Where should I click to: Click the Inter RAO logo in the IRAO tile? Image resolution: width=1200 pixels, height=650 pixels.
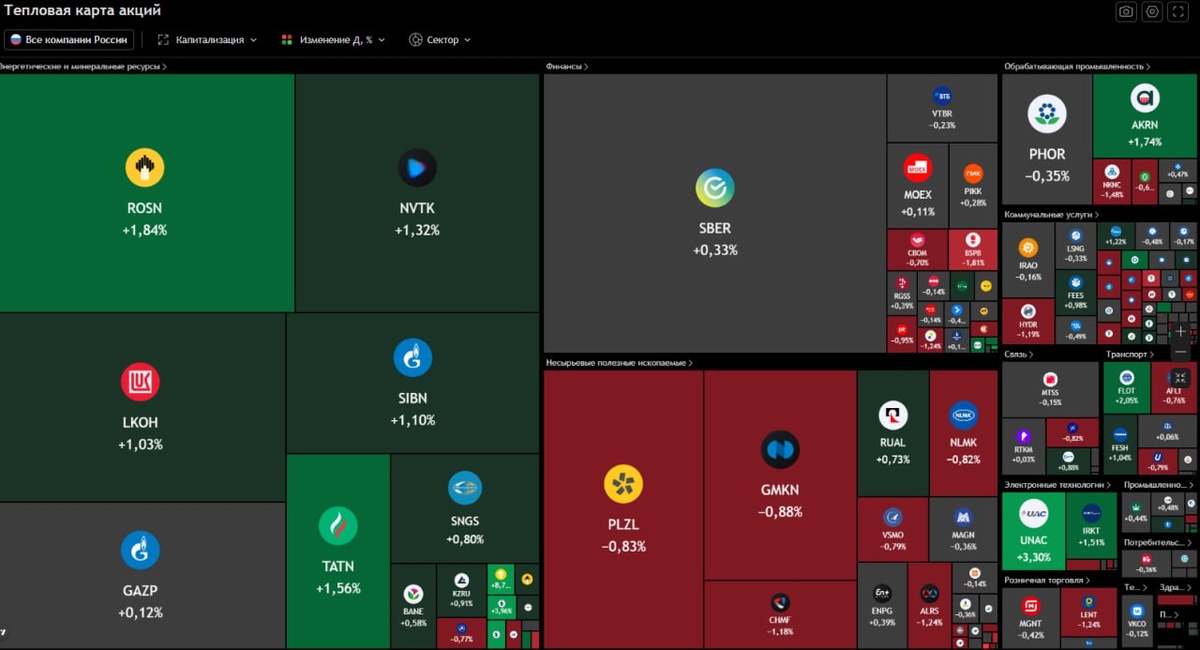pos(1028,248)
